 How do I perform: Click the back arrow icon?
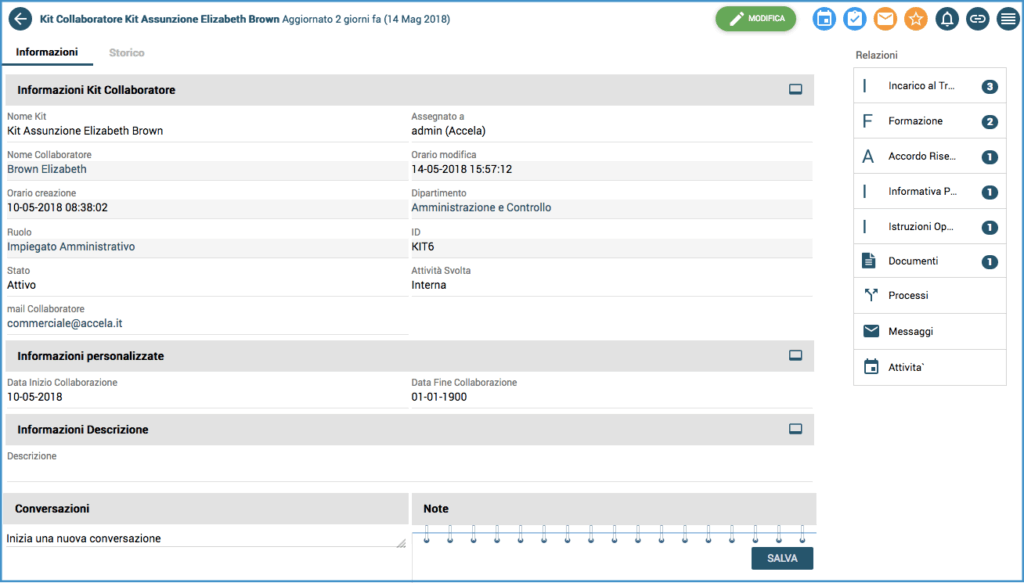(x=20, y=19)
